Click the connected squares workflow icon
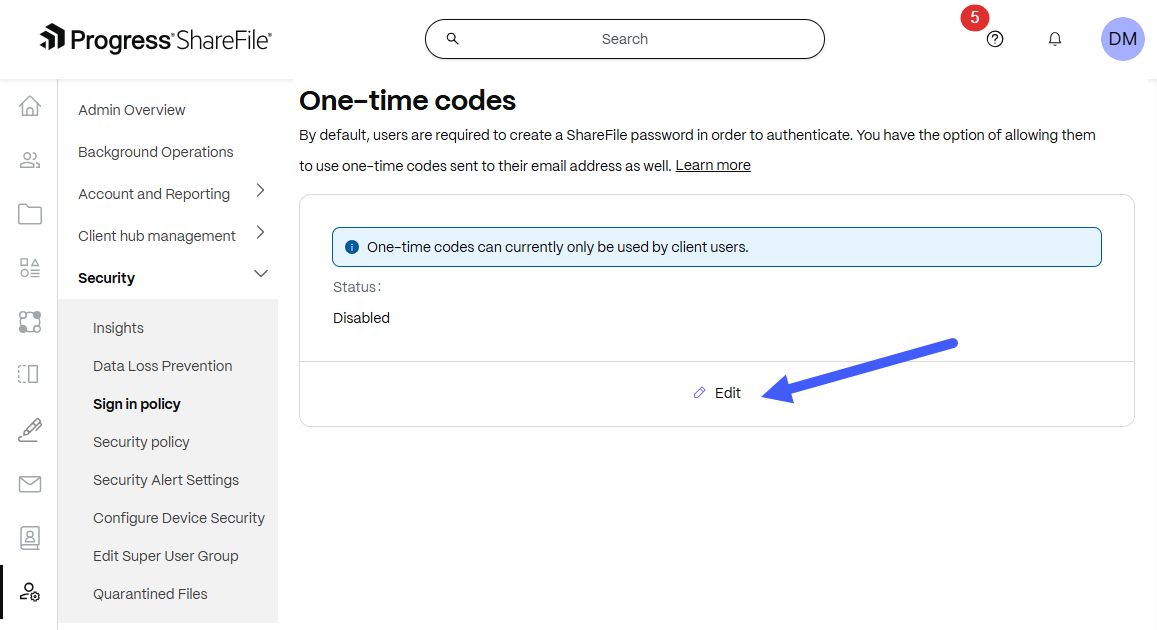1157x630 pixels. click(30, 322)
